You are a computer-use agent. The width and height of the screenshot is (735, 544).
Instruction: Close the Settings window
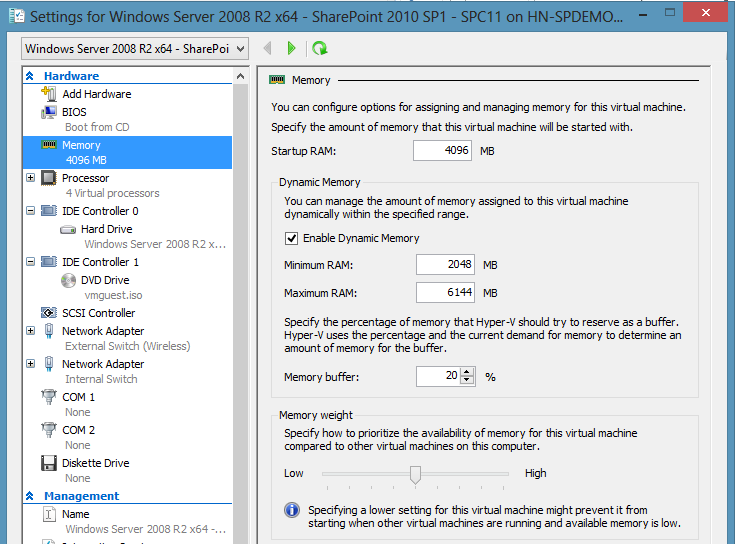[706, 13]
